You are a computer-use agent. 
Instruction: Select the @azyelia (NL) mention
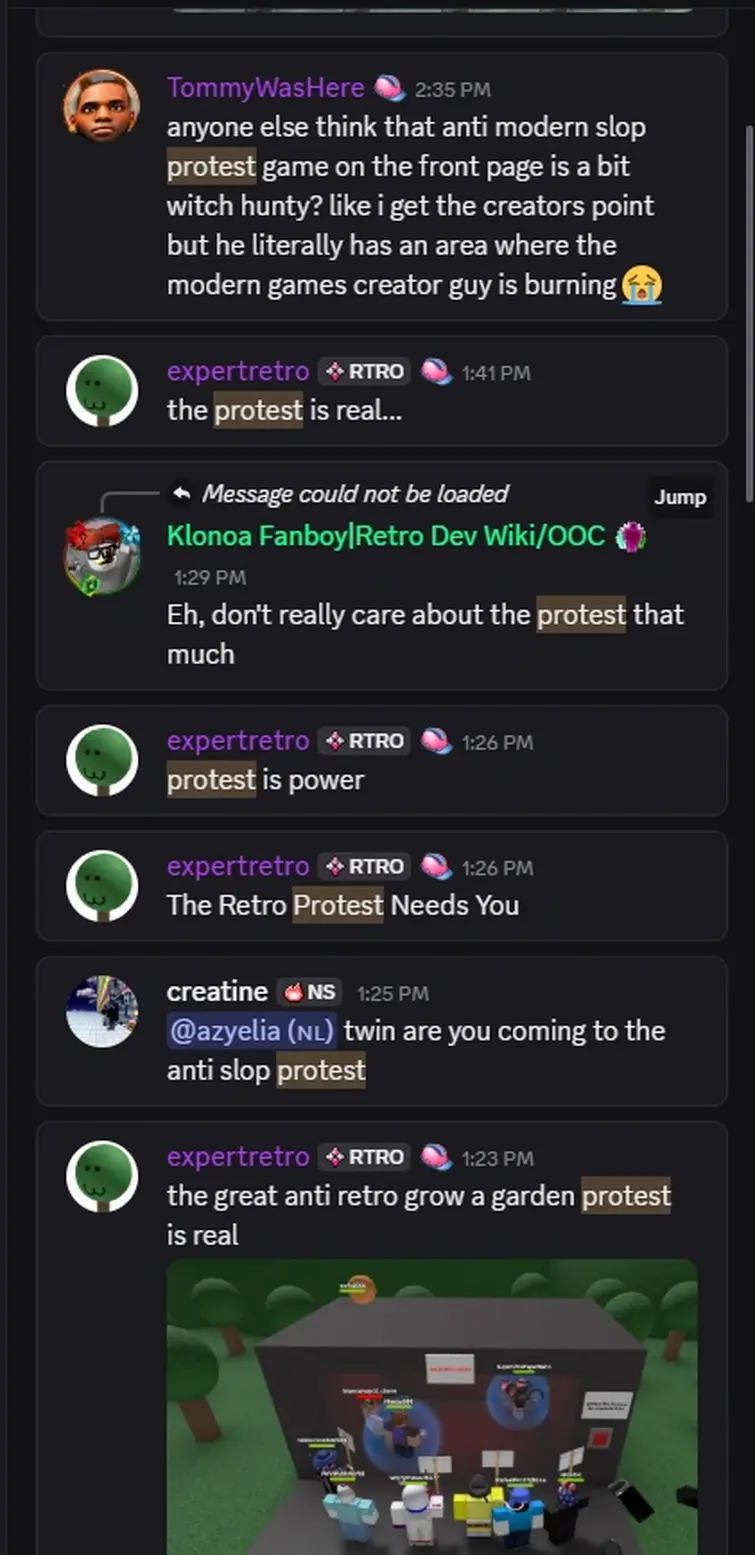[x=251, y=1031]
